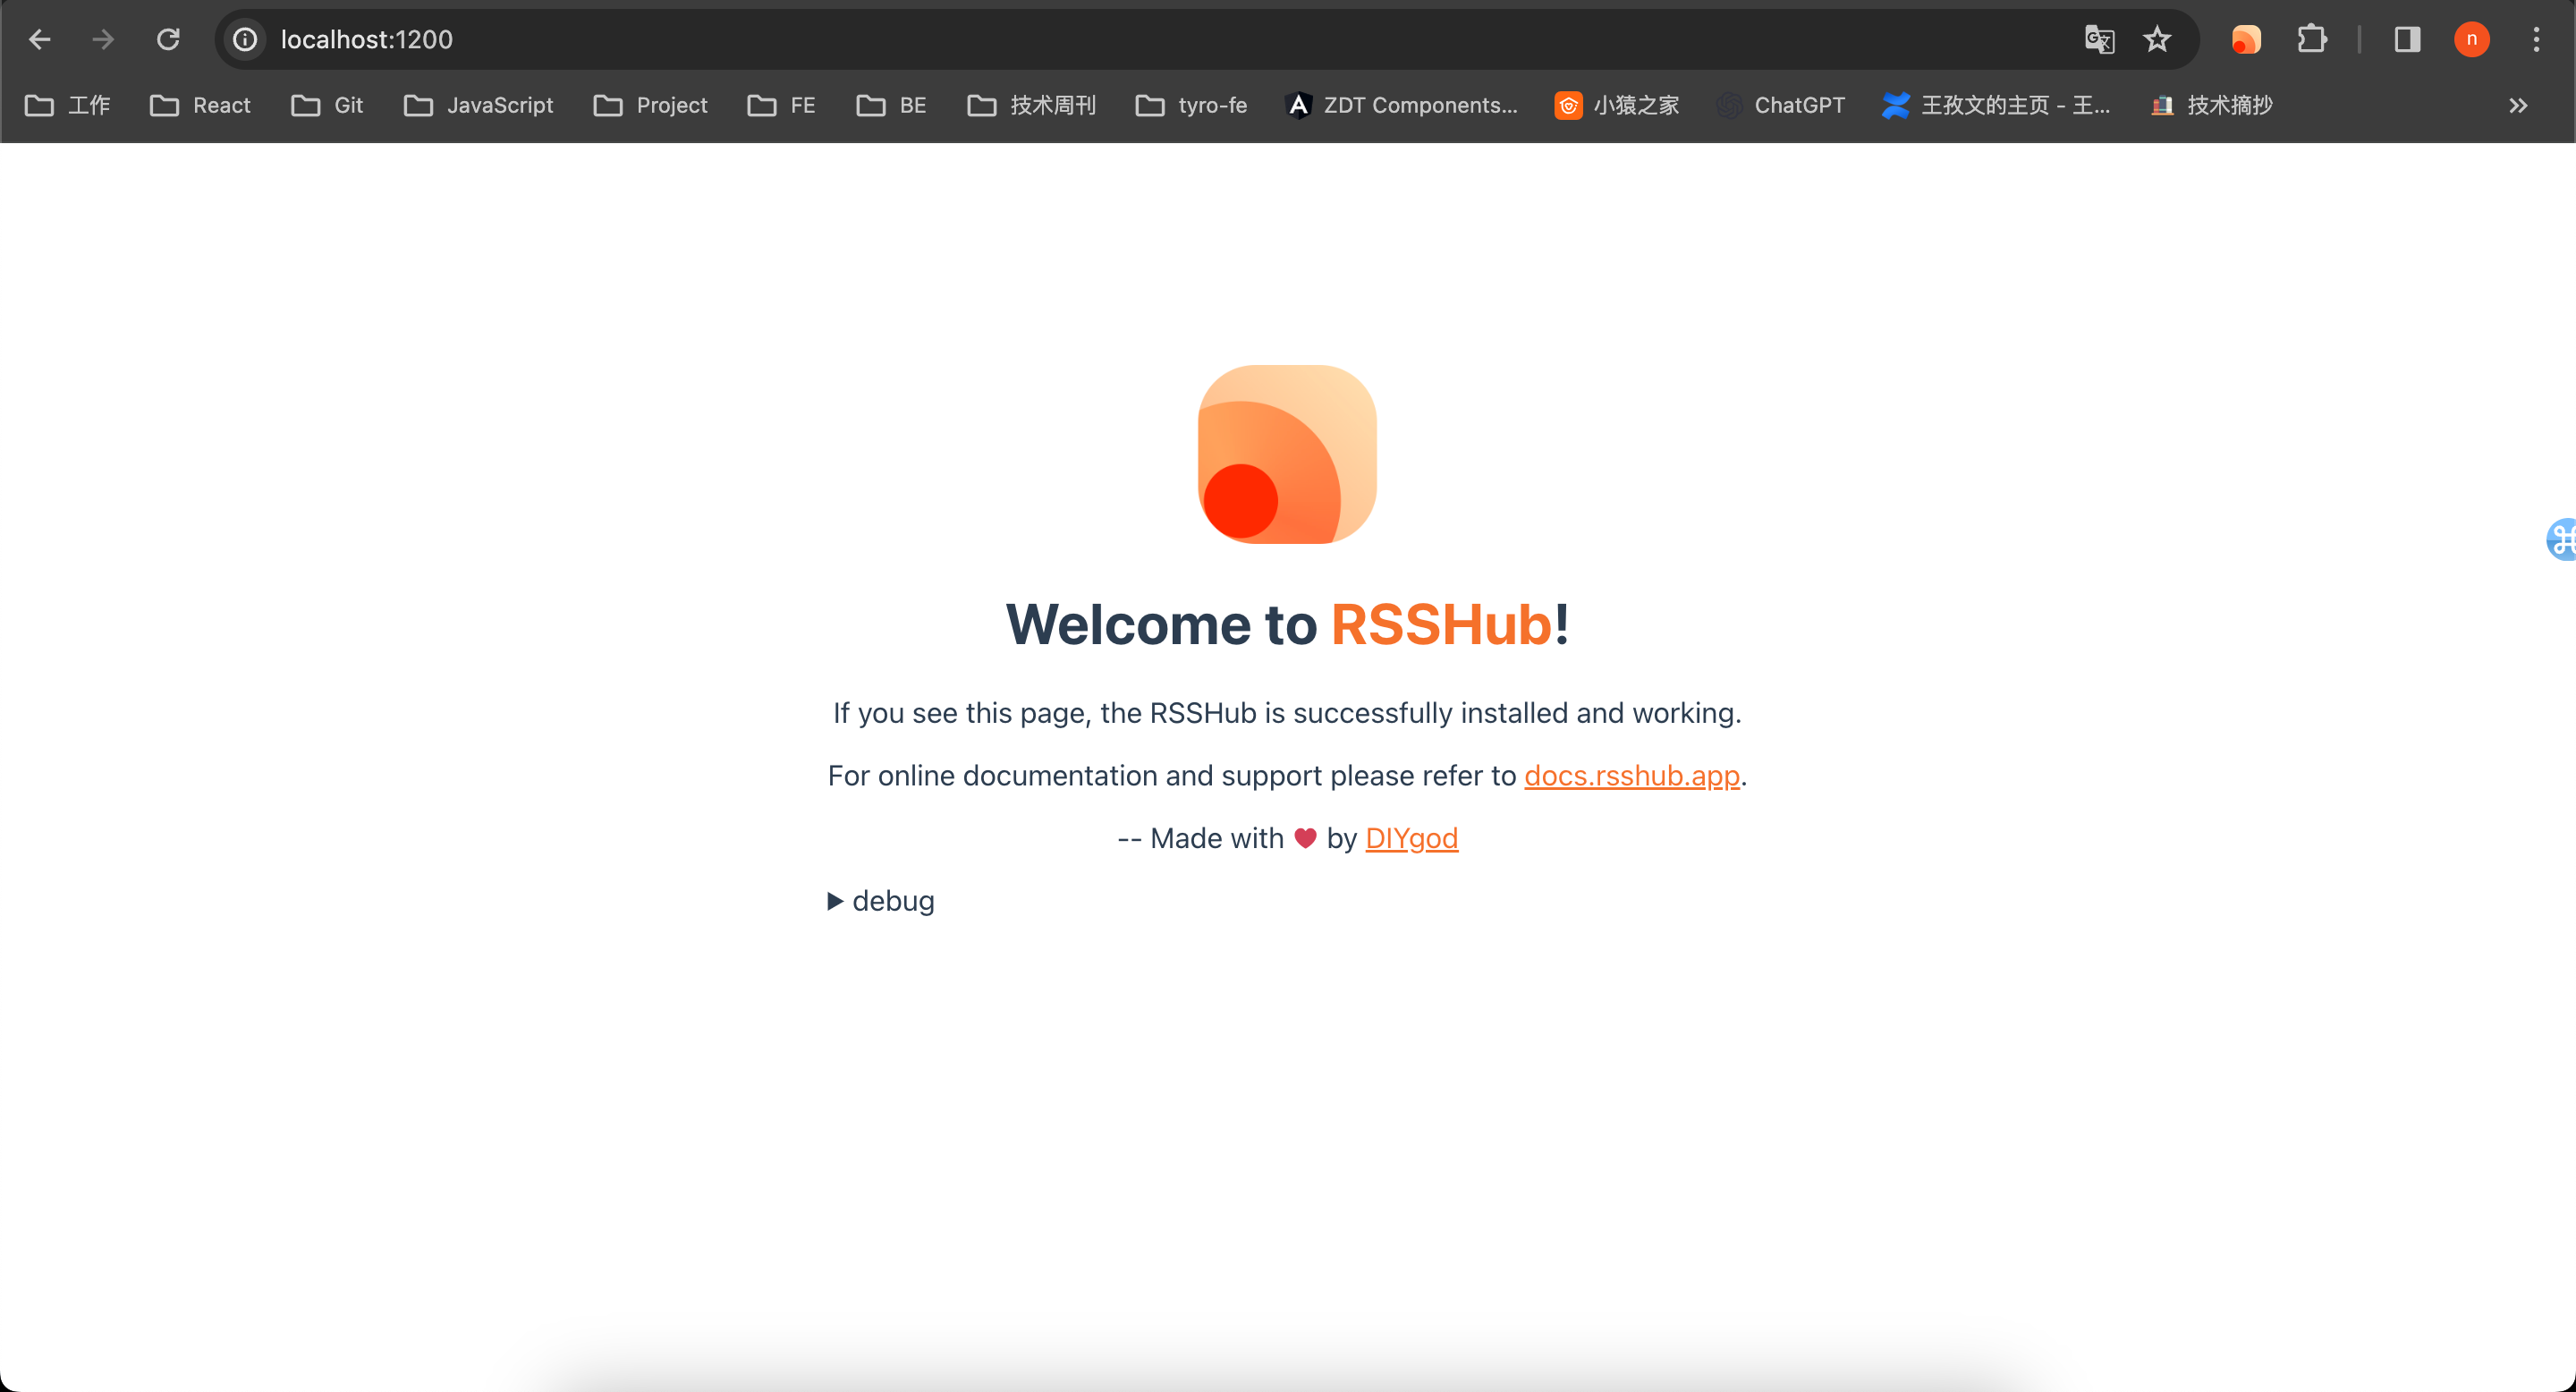The image size is (2576, 1392).
Task: Toggle the browser side panel
Action: [2407, 39]
